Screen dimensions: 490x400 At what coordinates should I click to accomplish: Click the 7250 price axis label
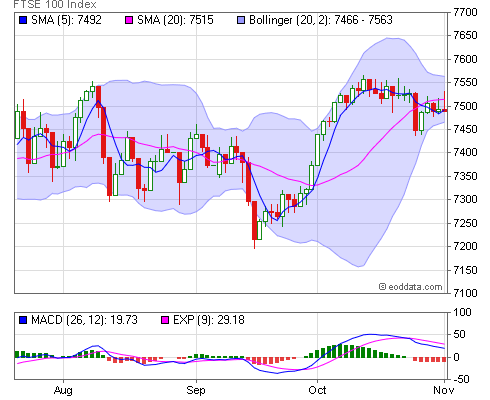(x=465, y=223)
